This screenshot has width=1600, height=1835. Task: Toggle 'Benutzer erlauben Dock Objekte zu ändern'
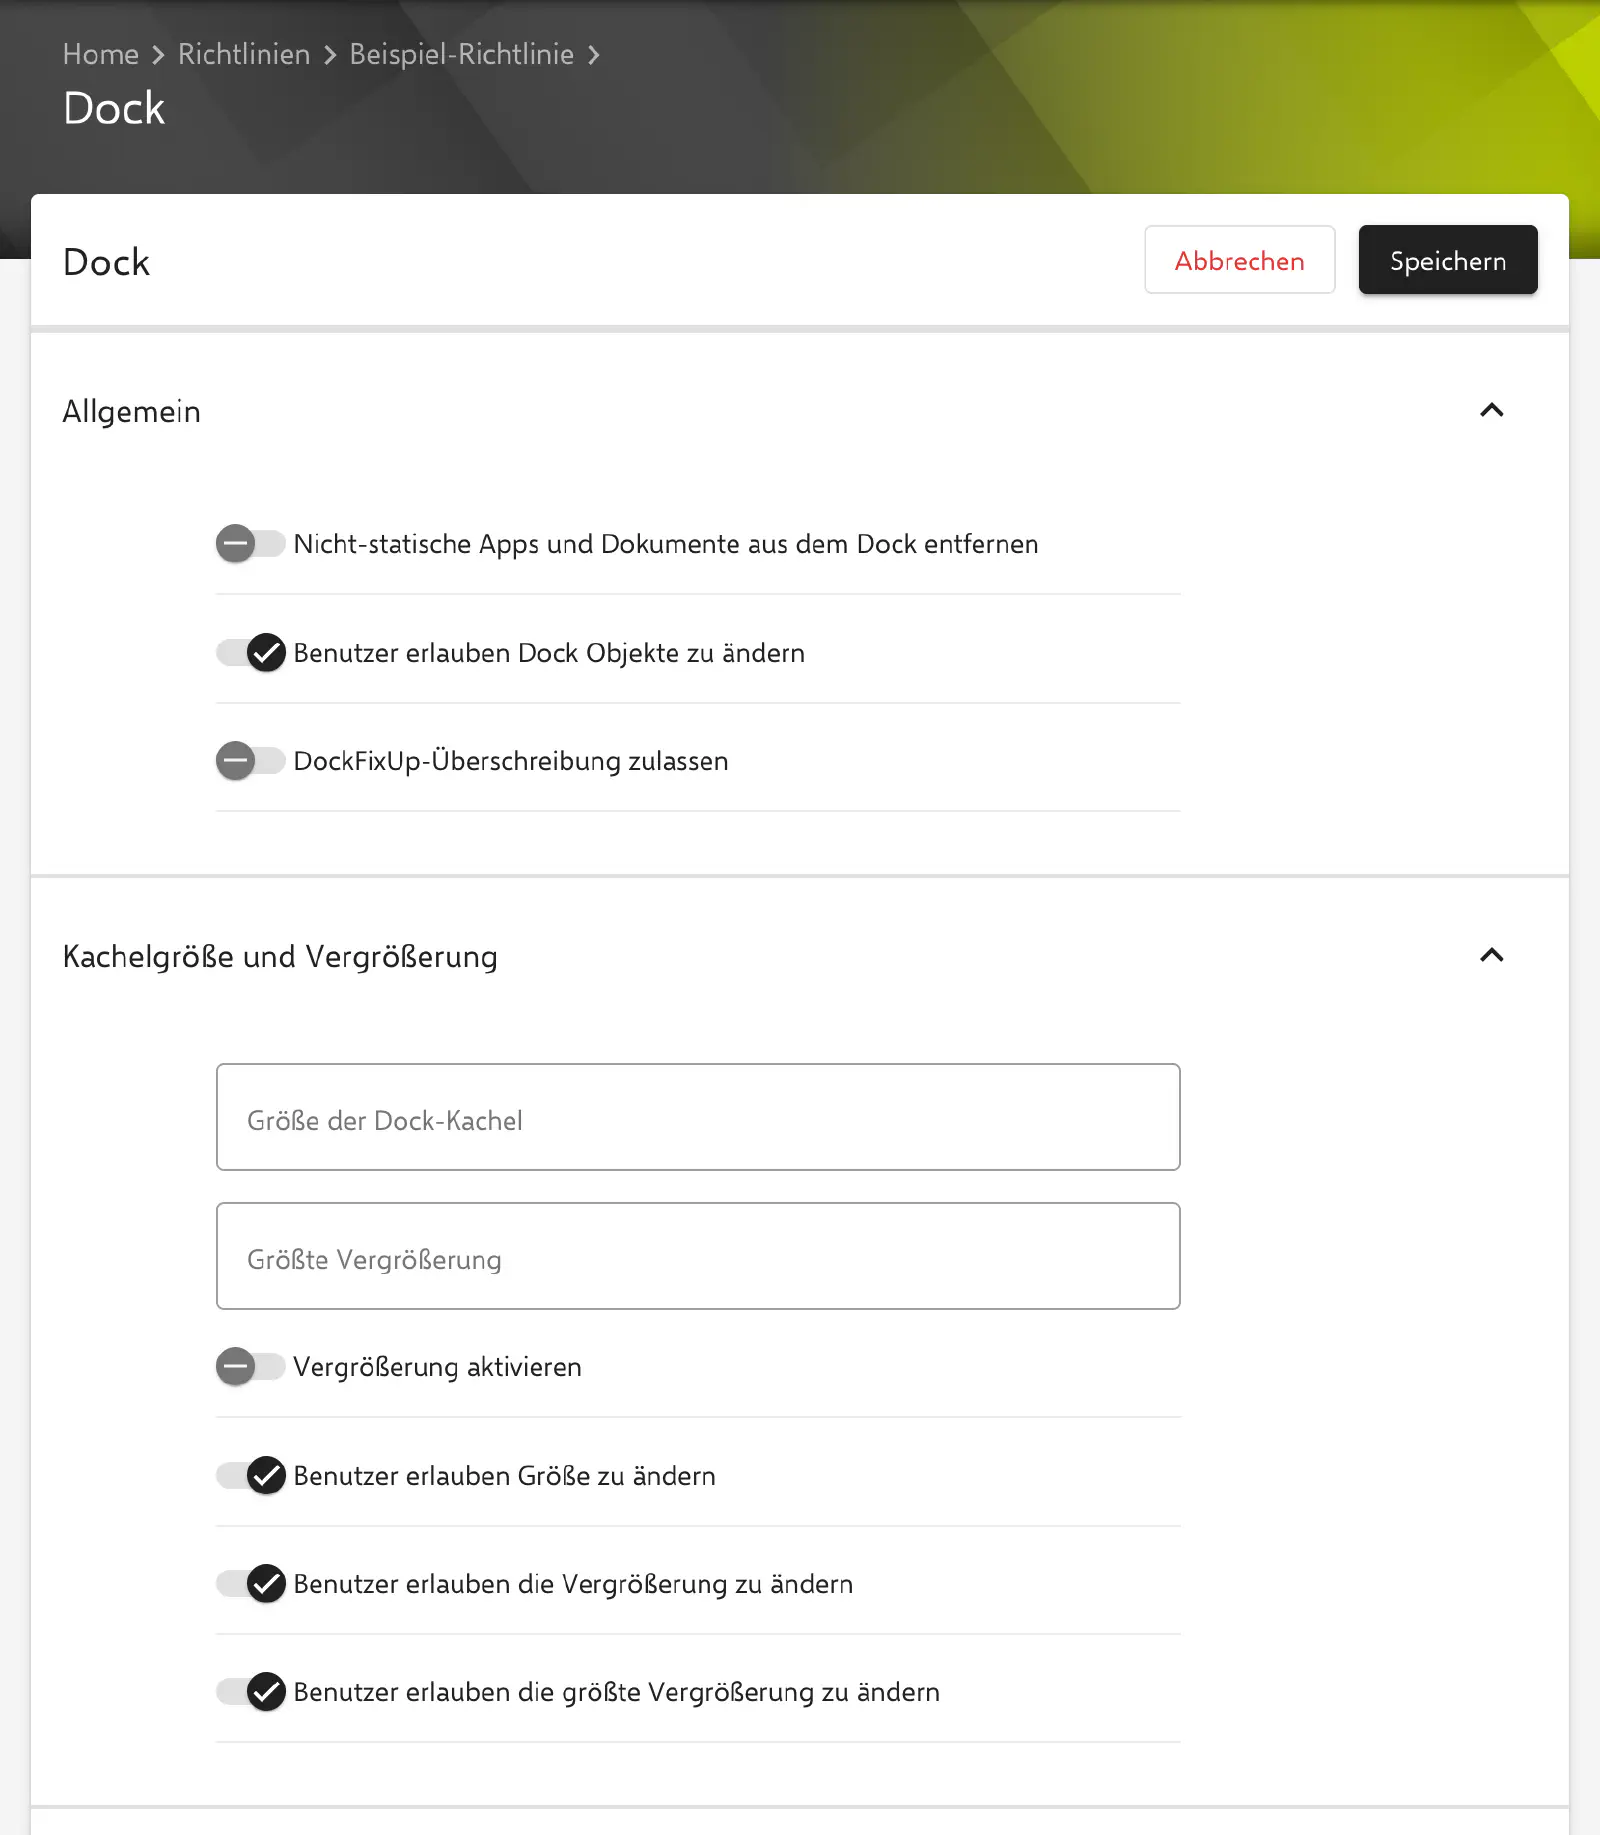point(251,653)
